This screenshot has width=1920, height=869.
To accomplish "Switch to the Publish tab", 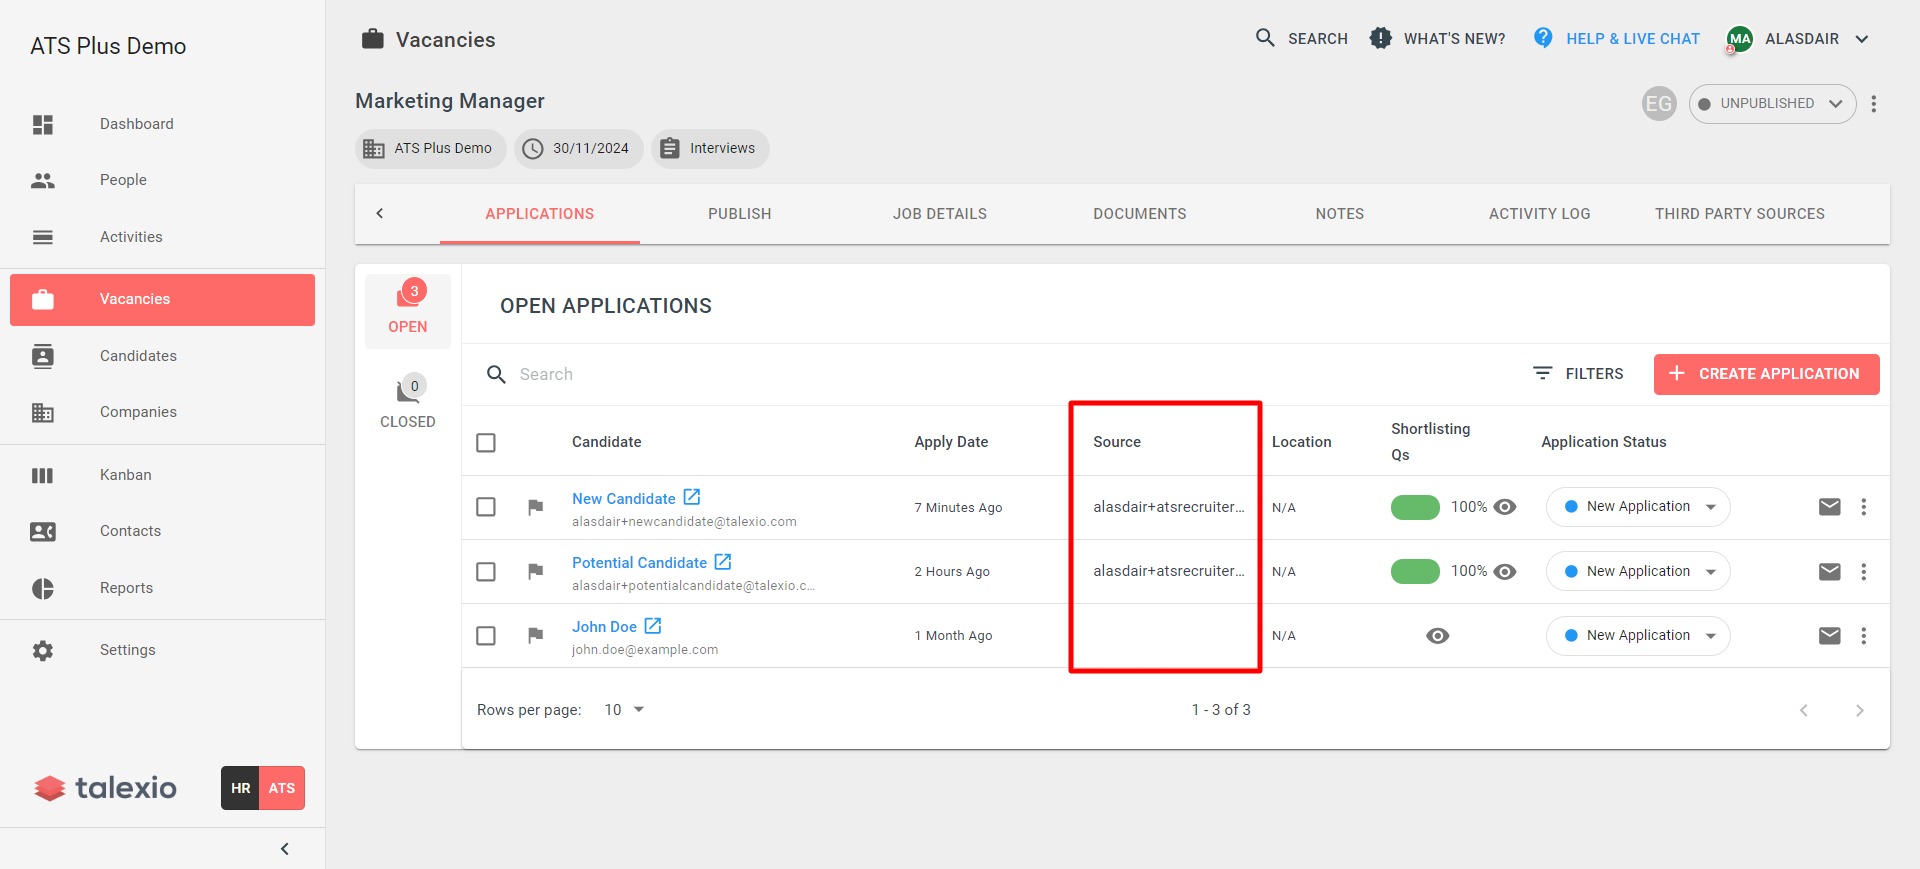I will point(740,214).
